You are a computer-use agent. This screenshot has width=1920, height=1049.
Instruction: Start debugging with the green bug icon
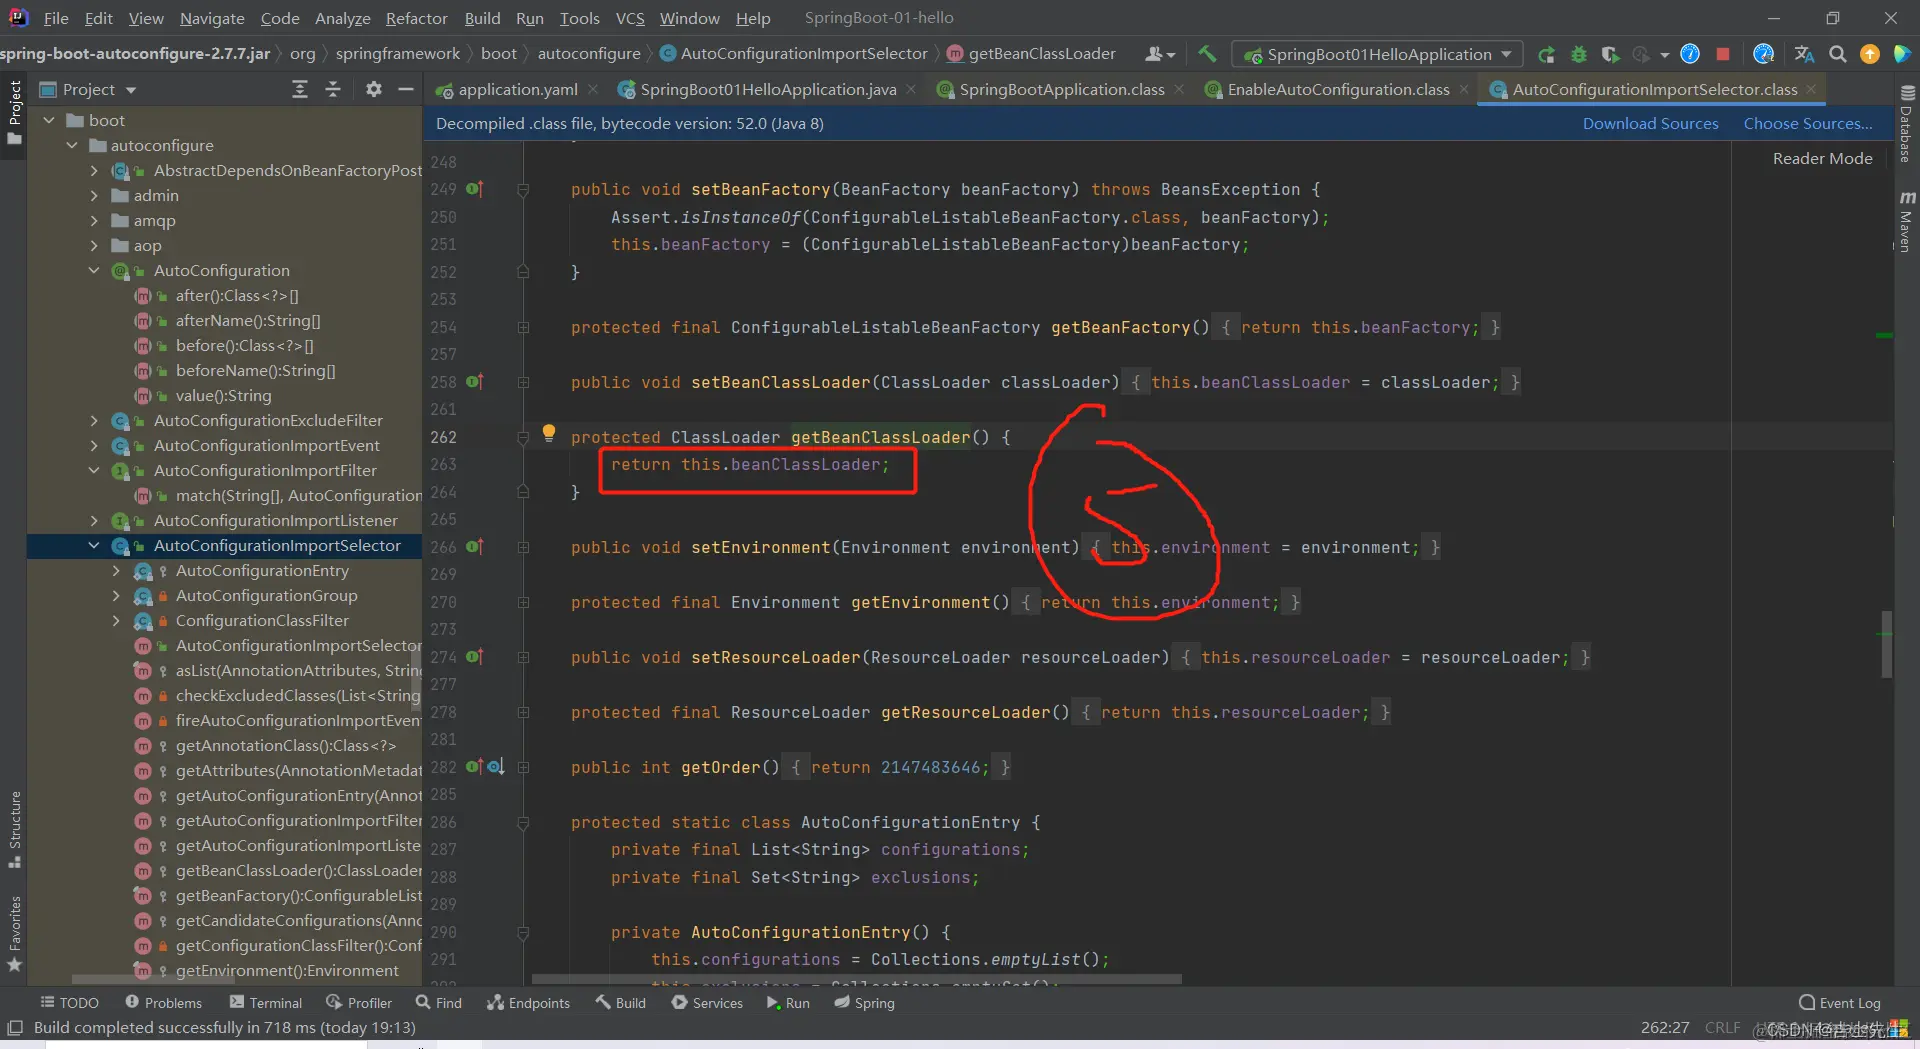coord(1579,54)
